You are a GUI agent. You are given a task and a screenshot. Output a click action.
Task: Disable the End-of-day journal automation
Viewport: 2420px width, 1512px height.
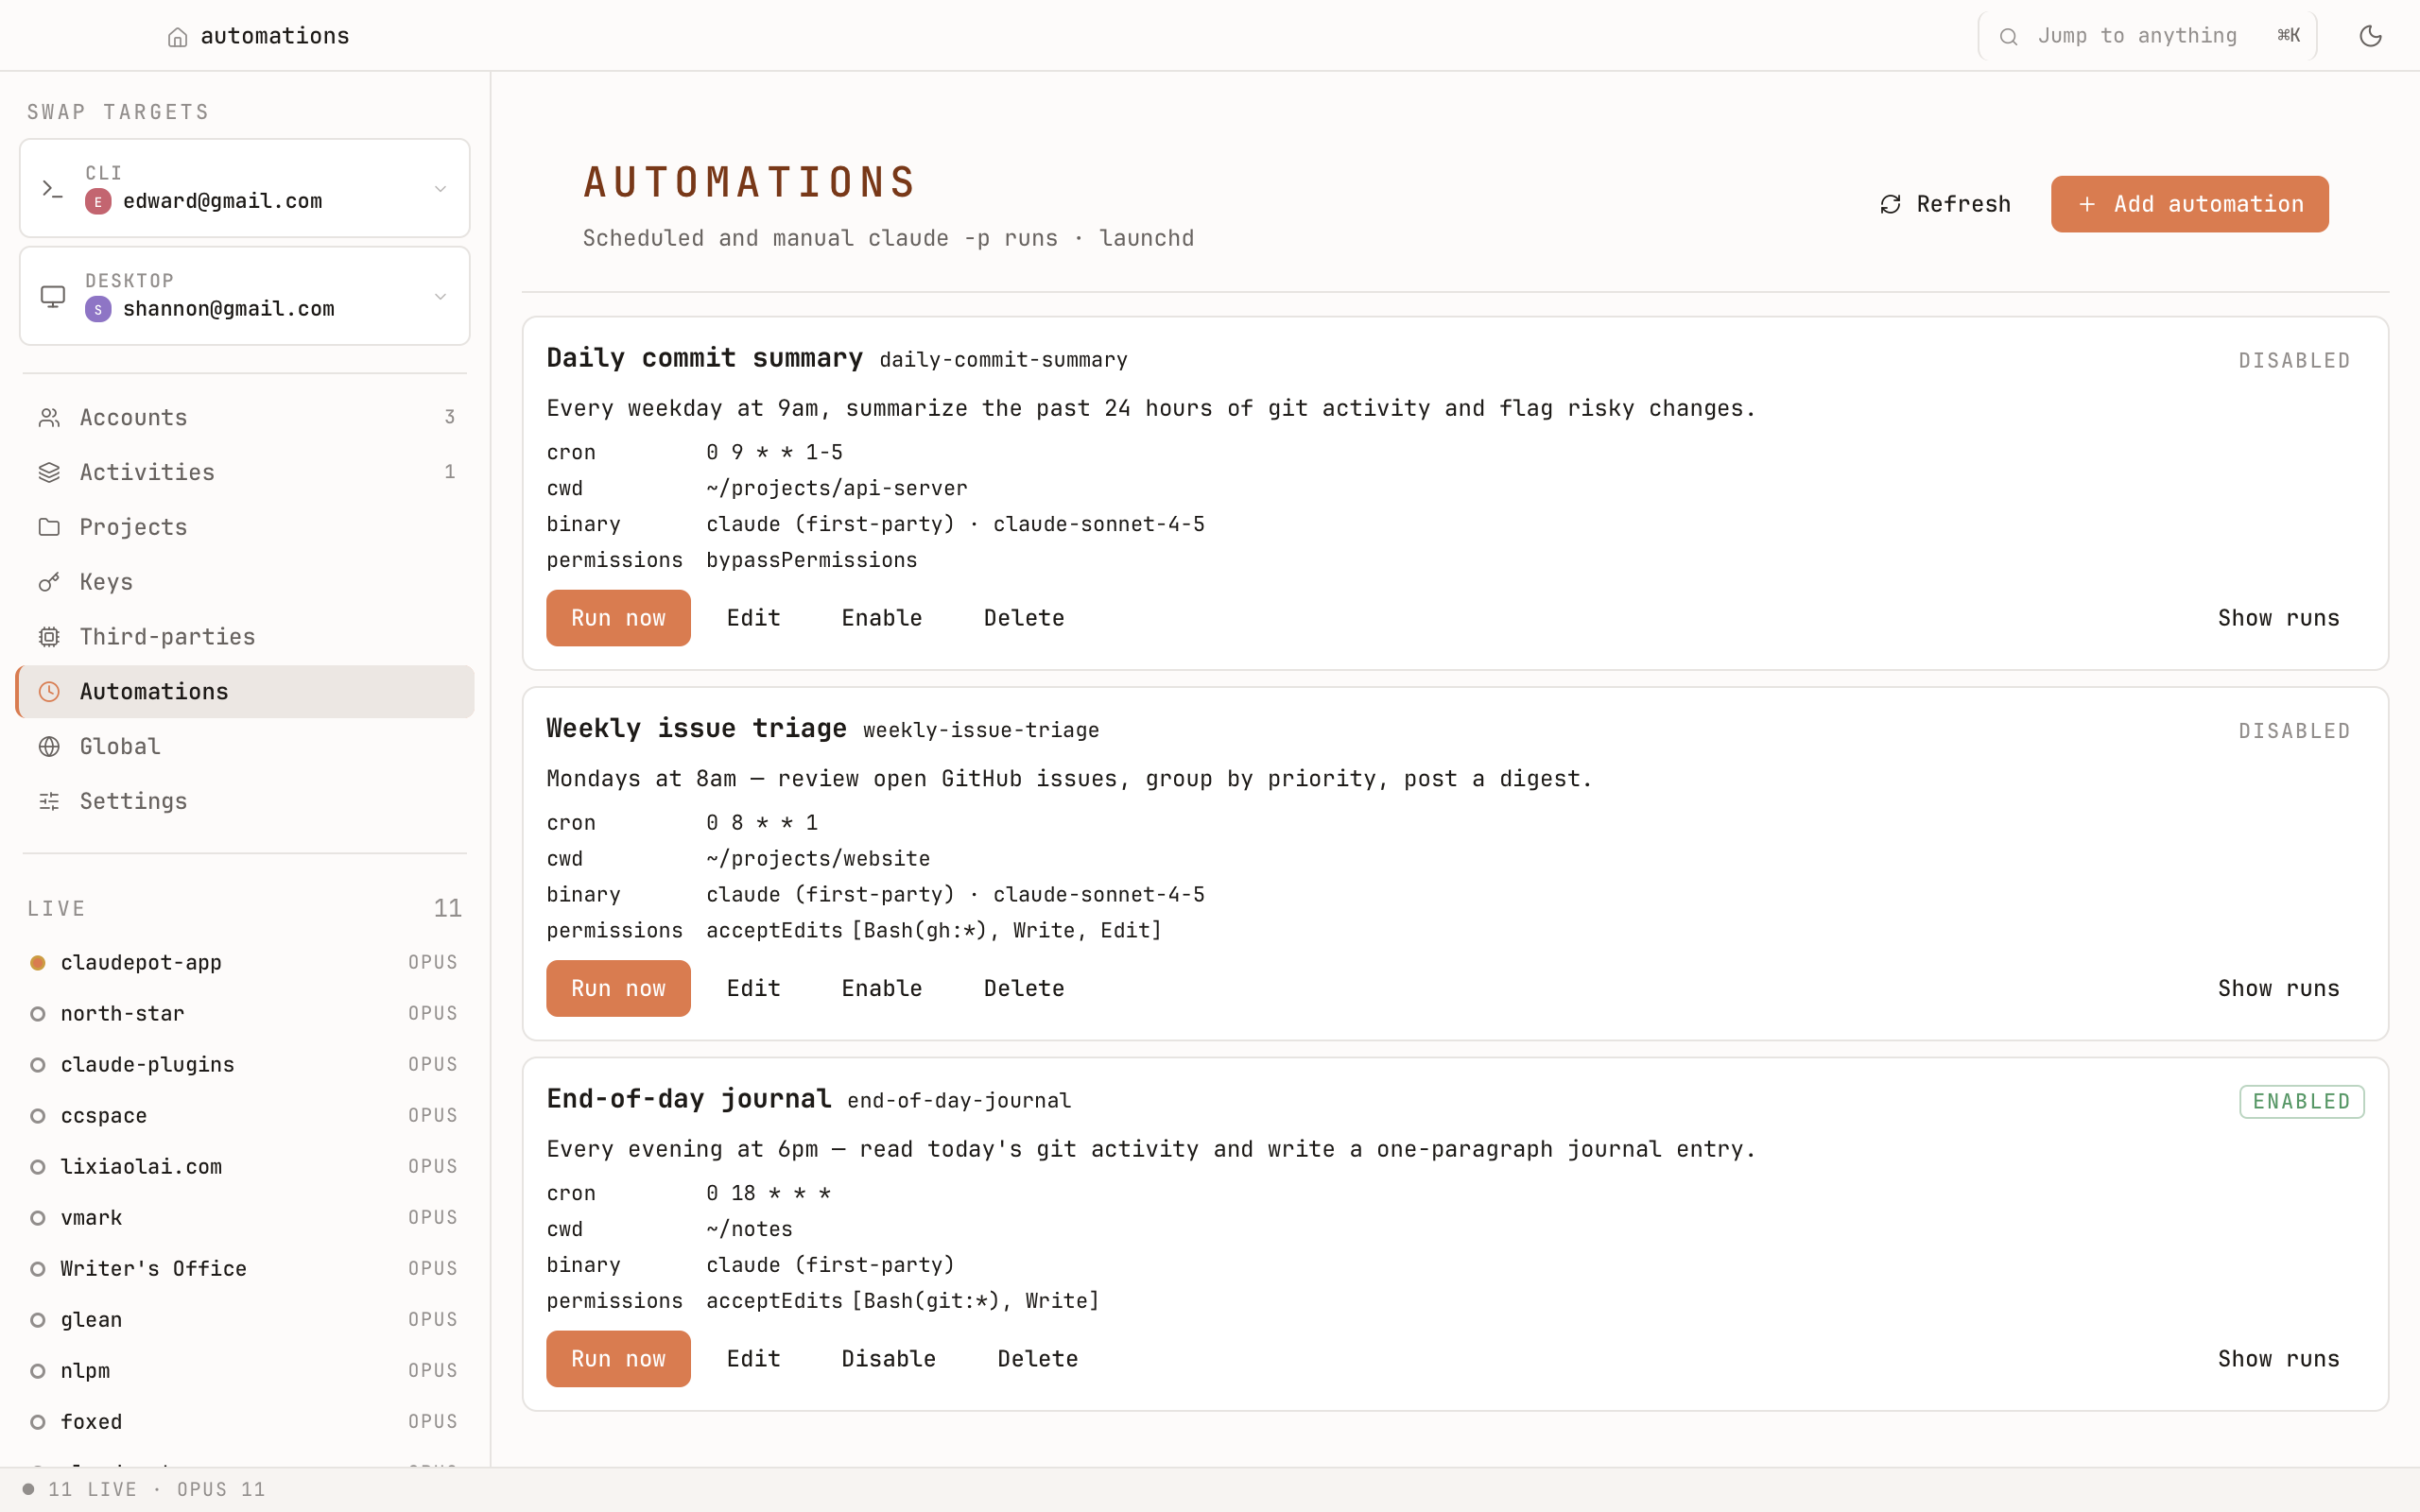tap(888, 1358)
